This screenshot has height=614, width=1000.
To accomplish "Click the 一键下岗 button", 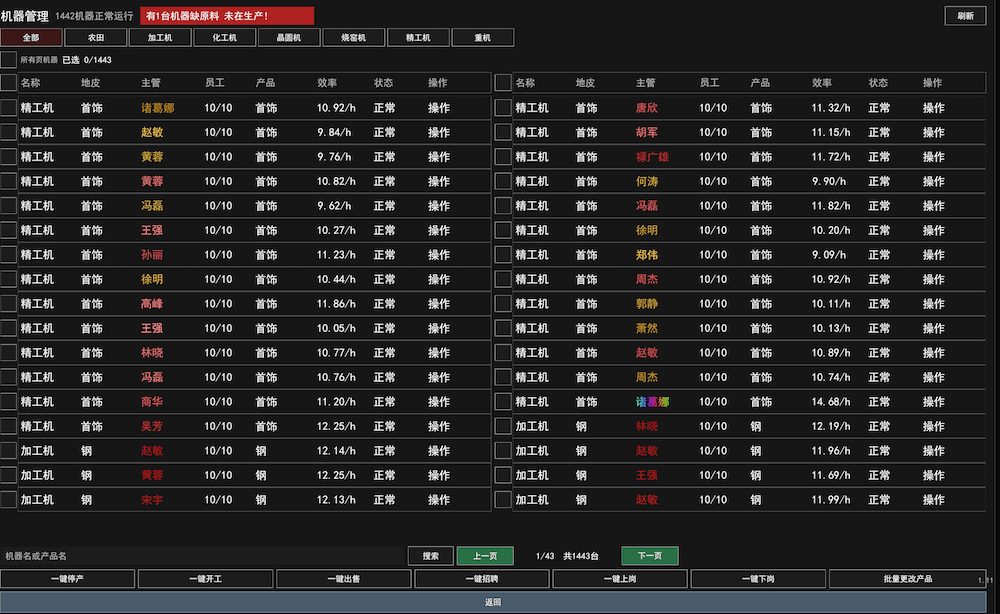I will pyautogui.click(x=758, y=579).
